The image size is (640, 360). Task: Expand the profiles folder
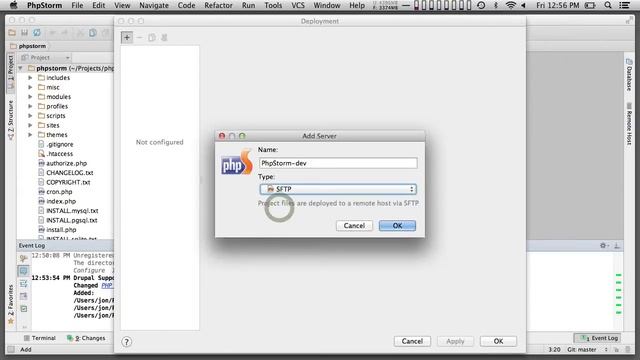[x=30, y=106]
